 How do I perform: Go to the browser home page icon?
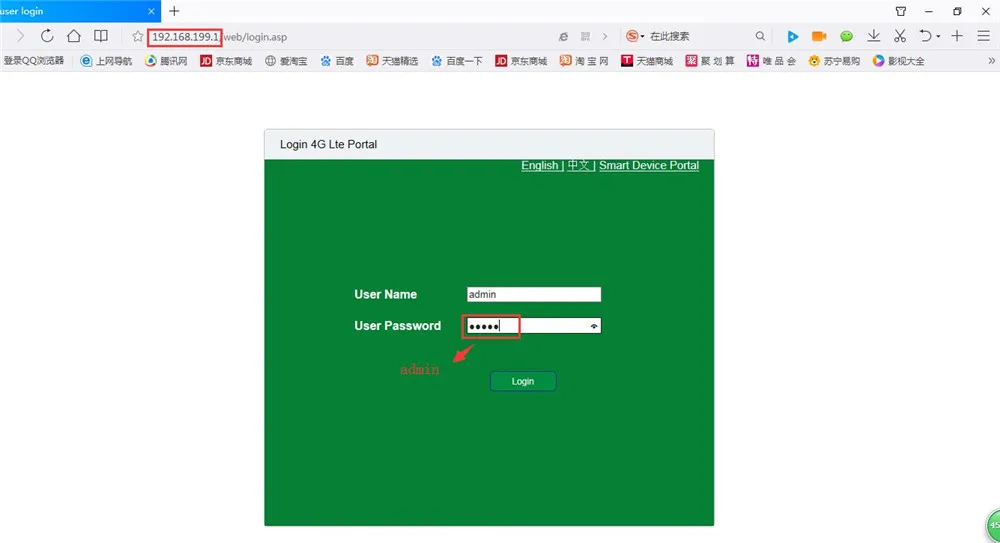pyautogui.click(x=73, y=36)
